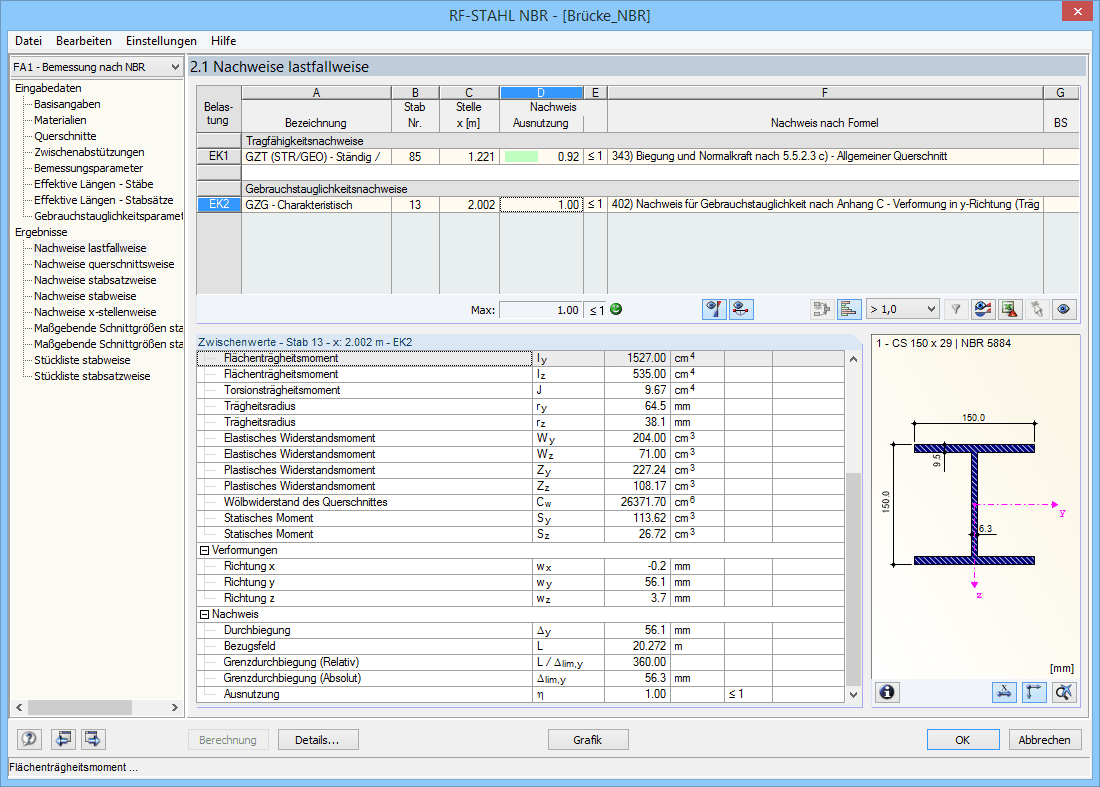Click the 'Grenzdurchbiegung (Absolut)' row
This screenshot has width=1100, height=787.
[x=521, y=678]
